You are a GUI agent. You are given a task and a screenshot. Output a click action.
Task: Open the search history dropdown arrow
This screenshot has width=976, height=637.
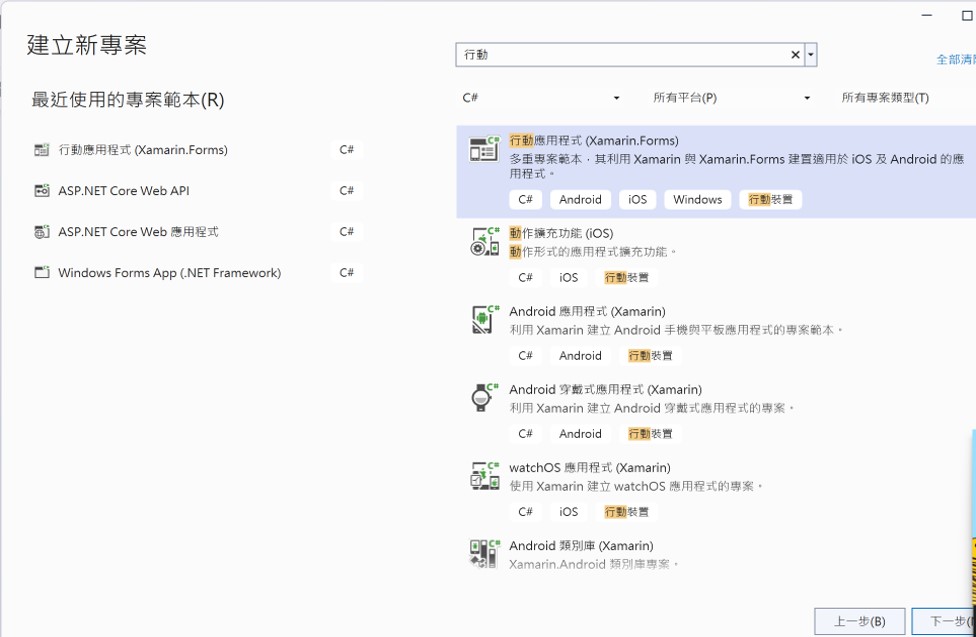pyautogui.click(x=810, y=55)
